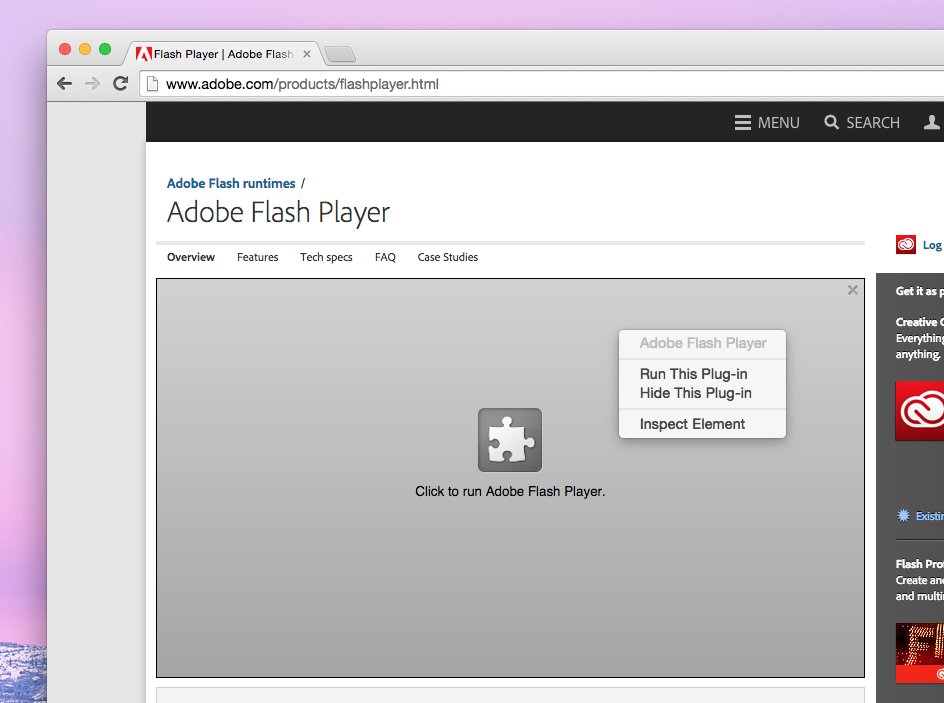Follow the Adobe Flash runtimes breadcrumb link

coord(231,183)
